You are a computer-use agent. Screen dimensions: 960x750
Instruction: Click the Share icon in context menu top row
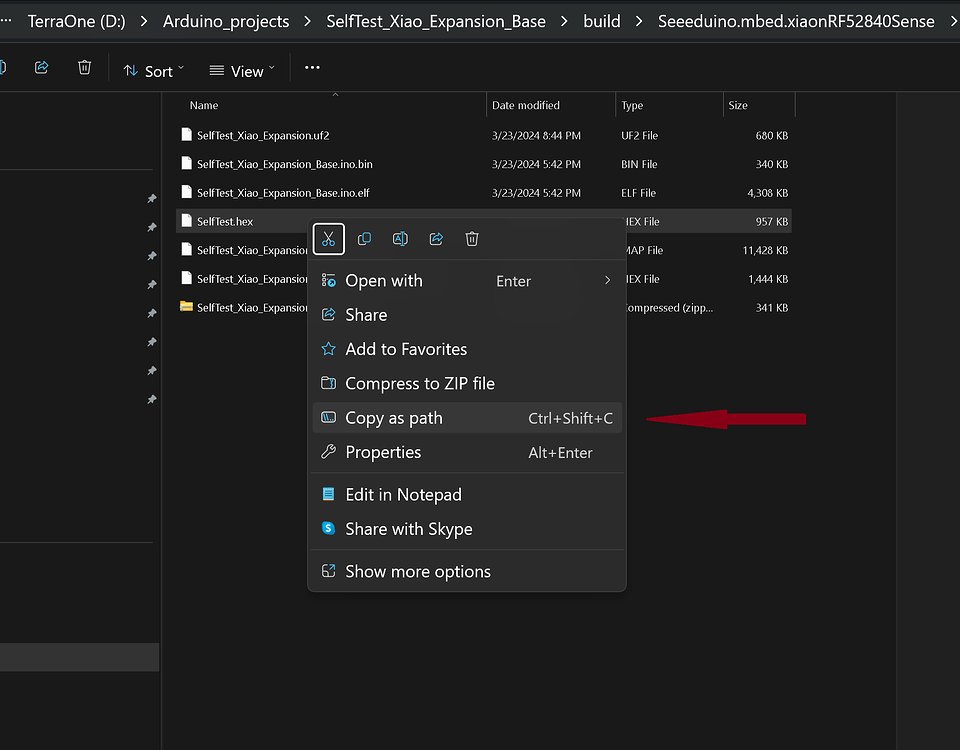(x=436, y=239)
